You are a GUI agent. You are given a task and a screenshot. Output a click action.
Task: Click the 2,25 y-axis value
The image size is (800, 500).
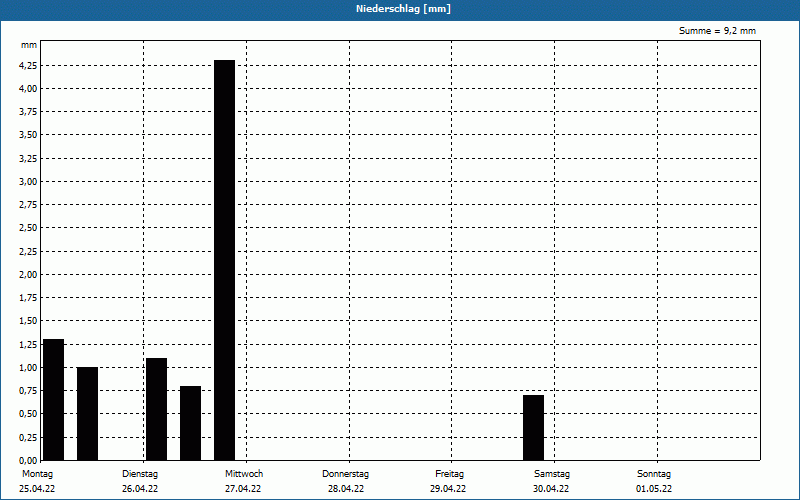tap(28, 251)
